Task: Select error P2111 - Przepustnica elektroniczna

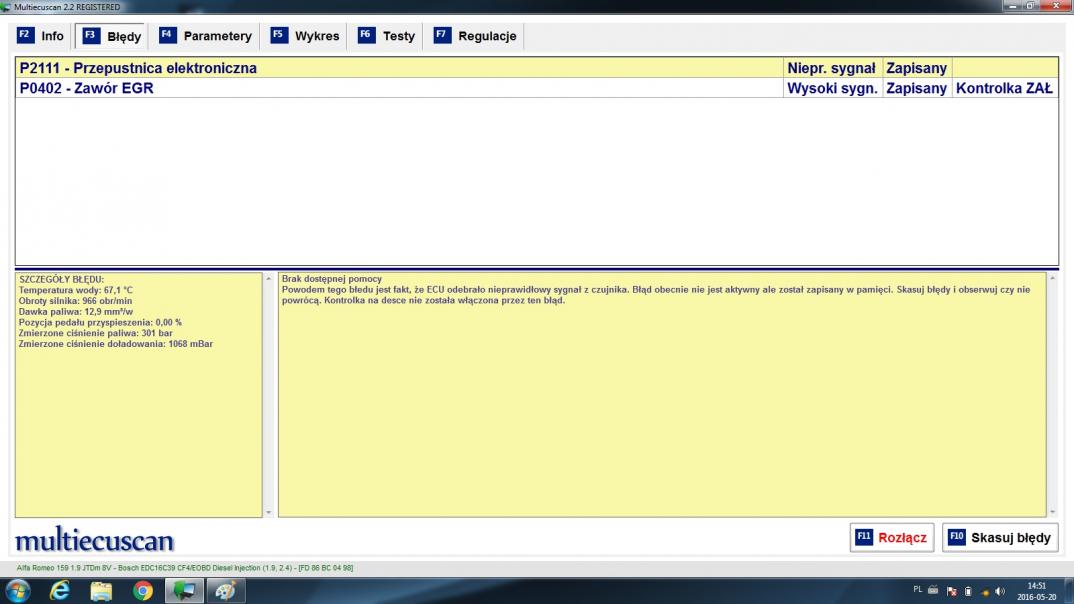Action: [x=399, y=68]
